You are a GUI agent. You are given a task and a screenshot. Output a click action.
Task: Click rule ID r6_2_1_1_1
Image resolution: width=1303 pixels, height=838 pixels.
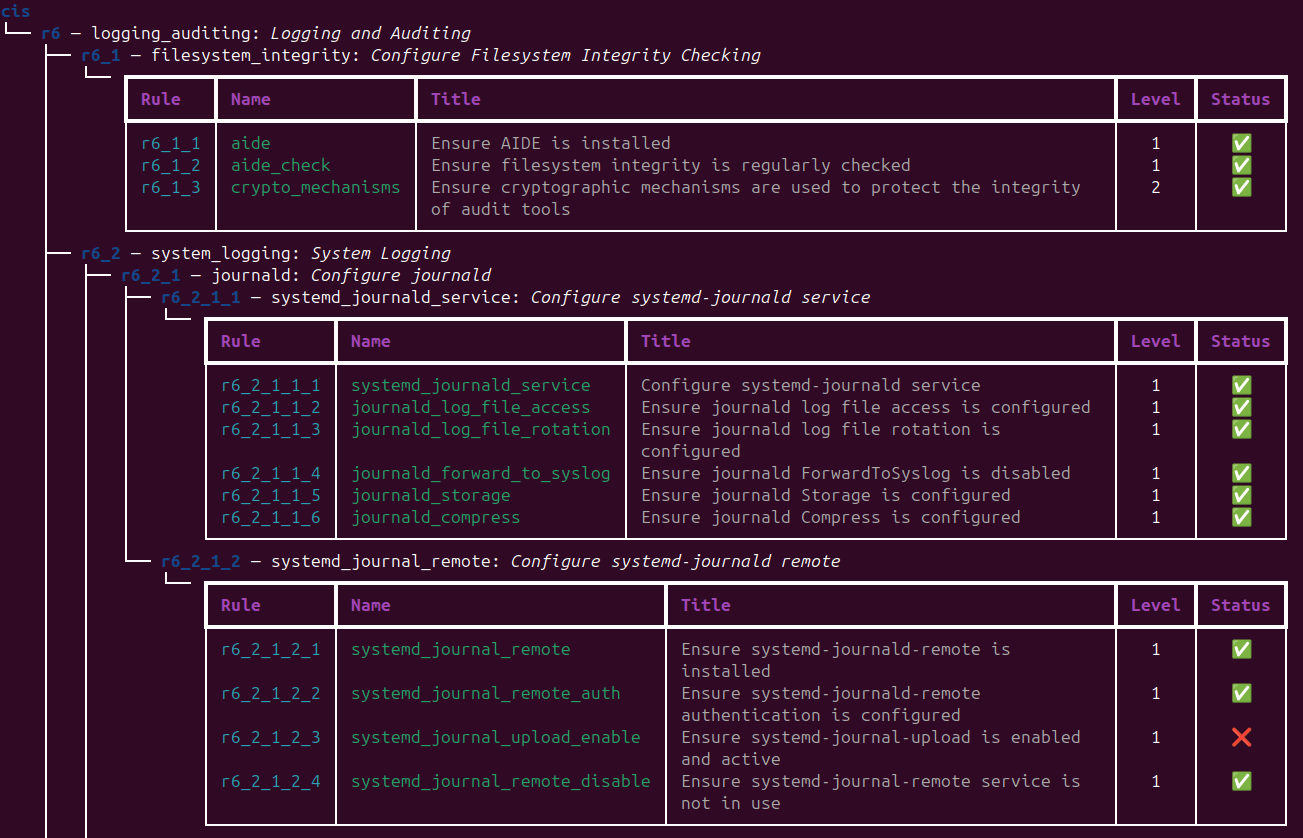click(271, 385)
